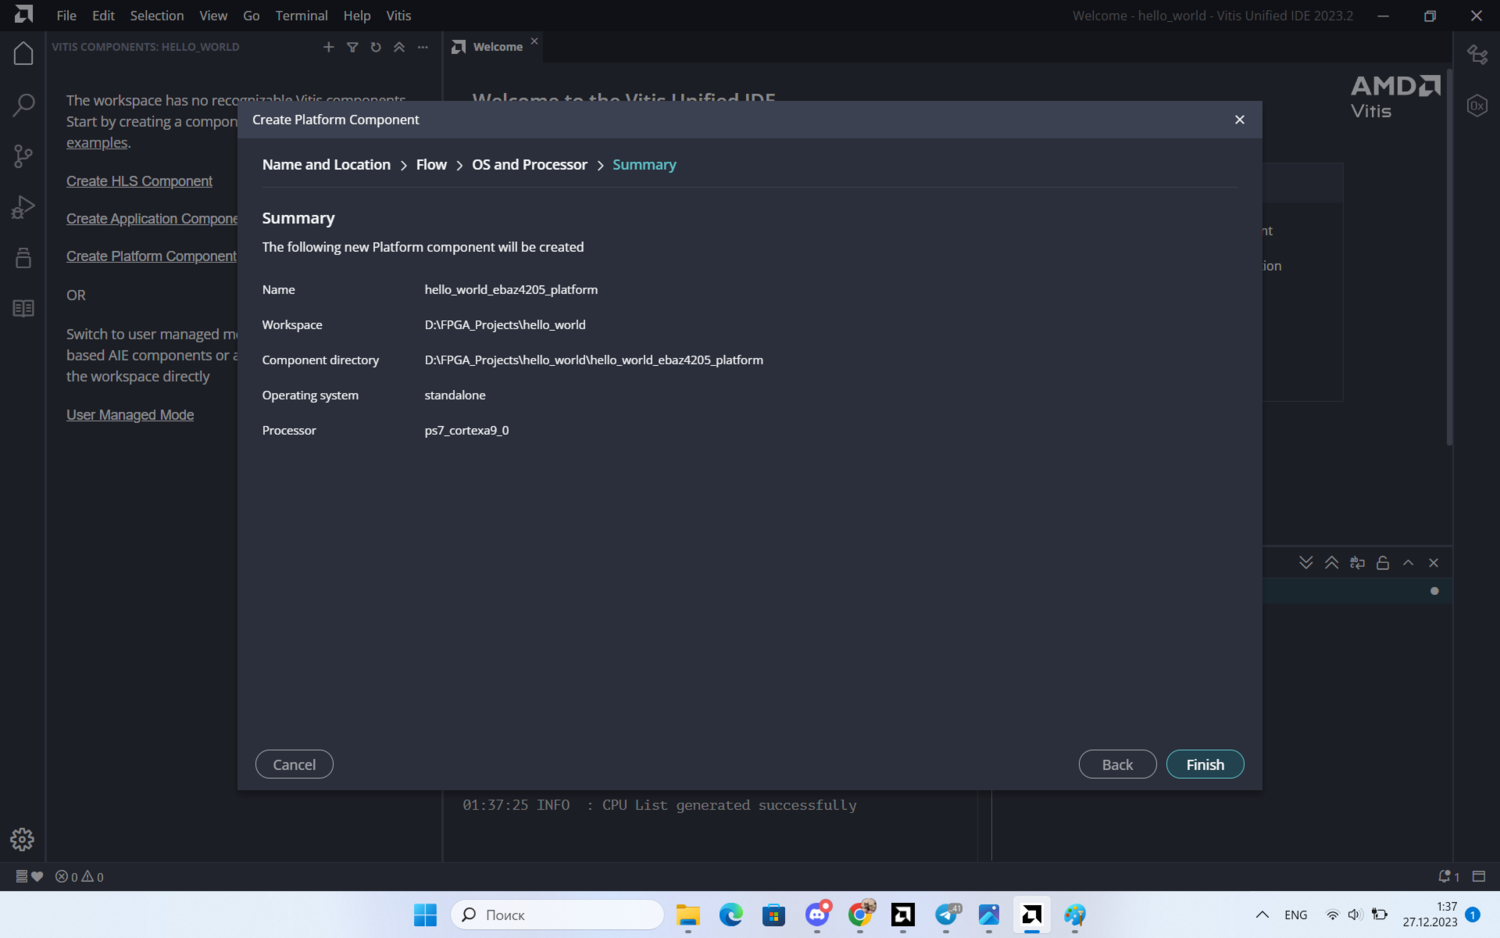Open the Search view in activity bar

(23, 105)
